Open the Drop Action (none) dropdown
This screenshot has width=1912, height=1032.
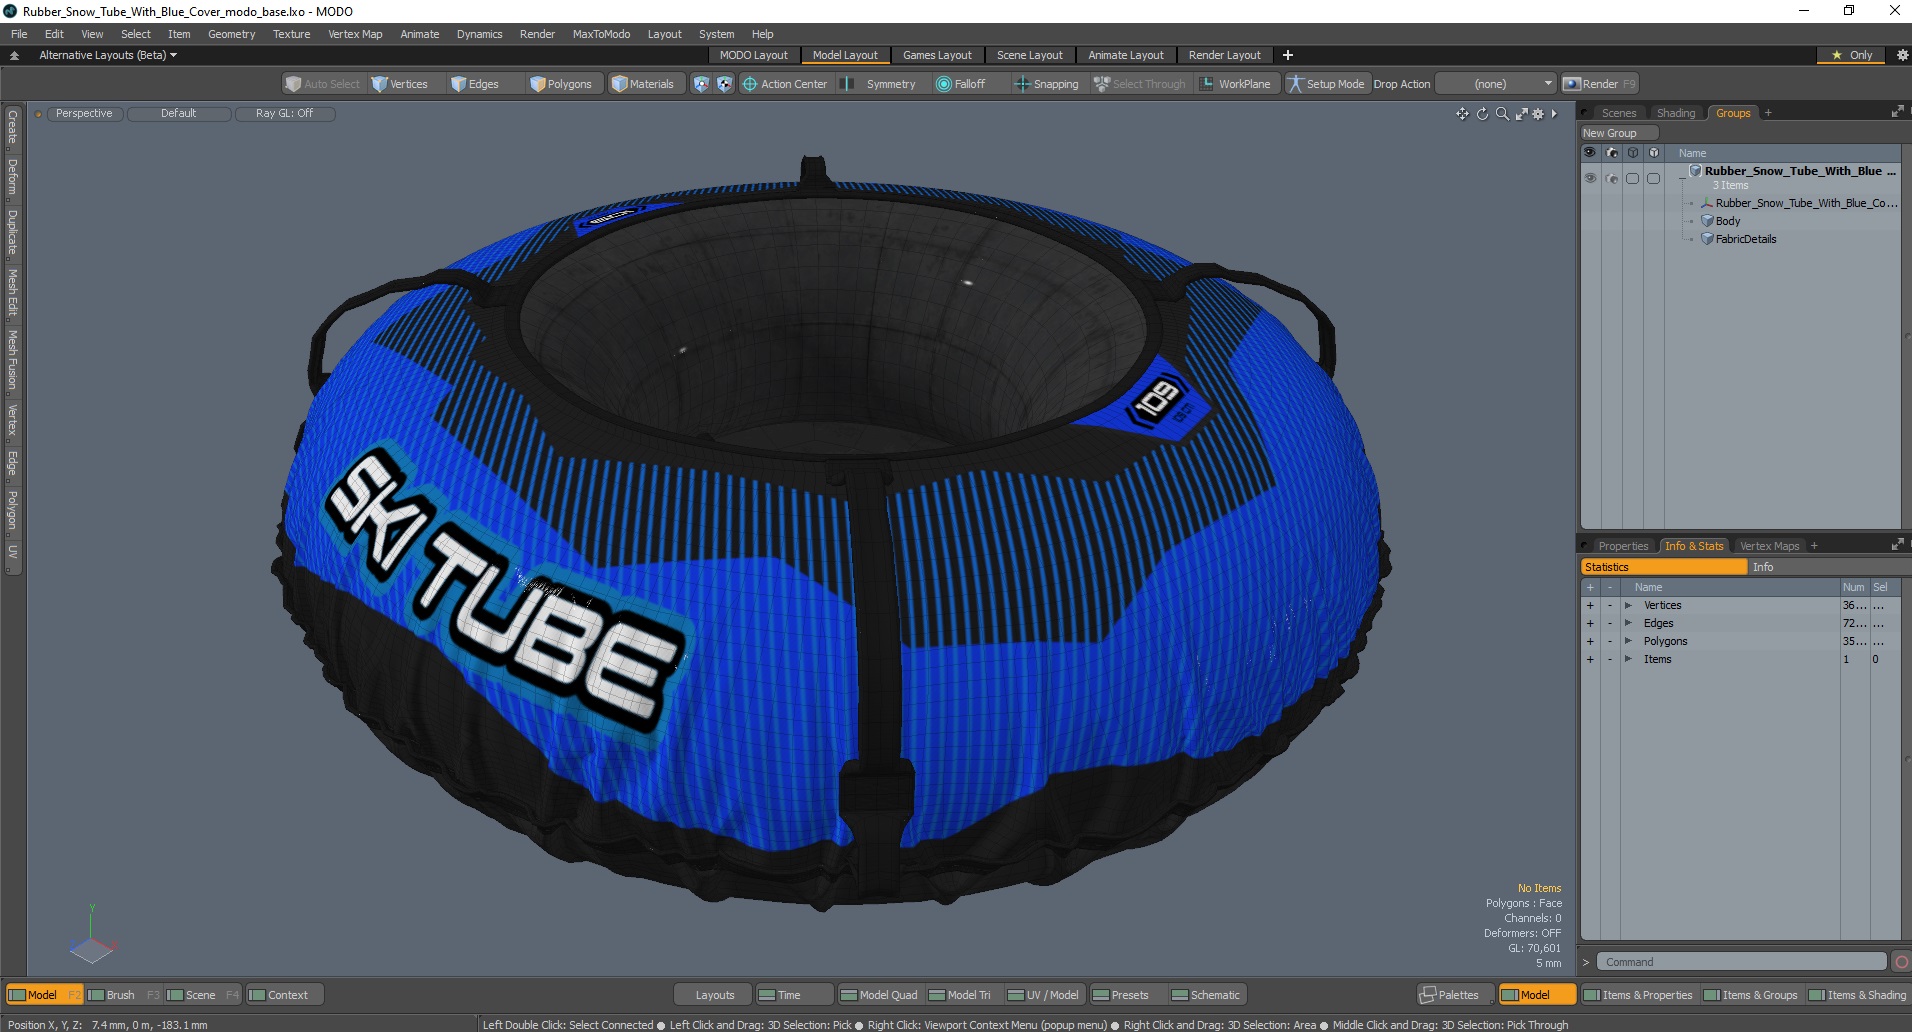coord(1496,84)
